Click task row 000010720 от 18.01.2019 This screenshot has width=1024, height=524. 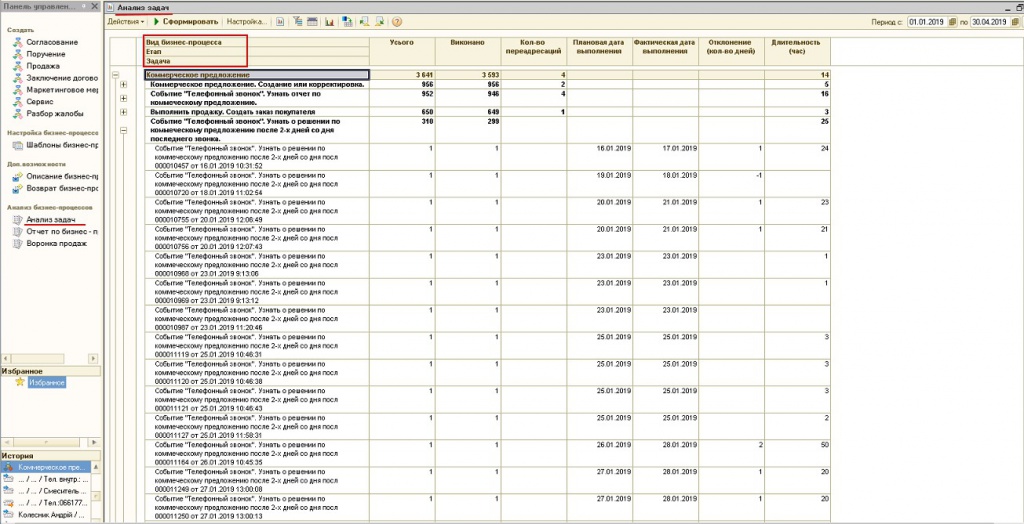tap(256, 184)
